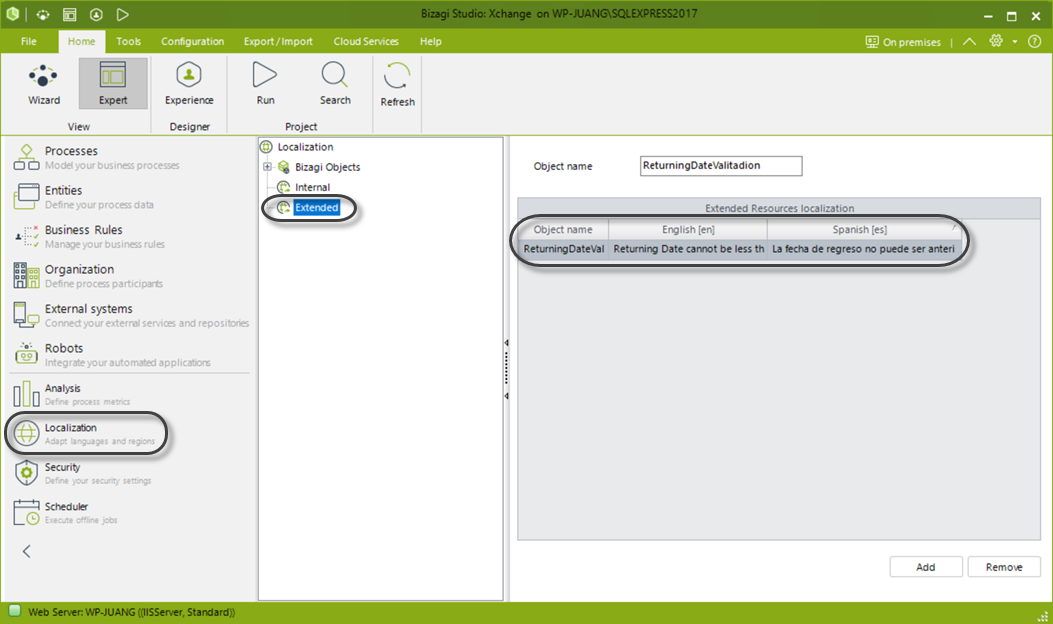
Task: Click the Add button
Action: point(925,567)
